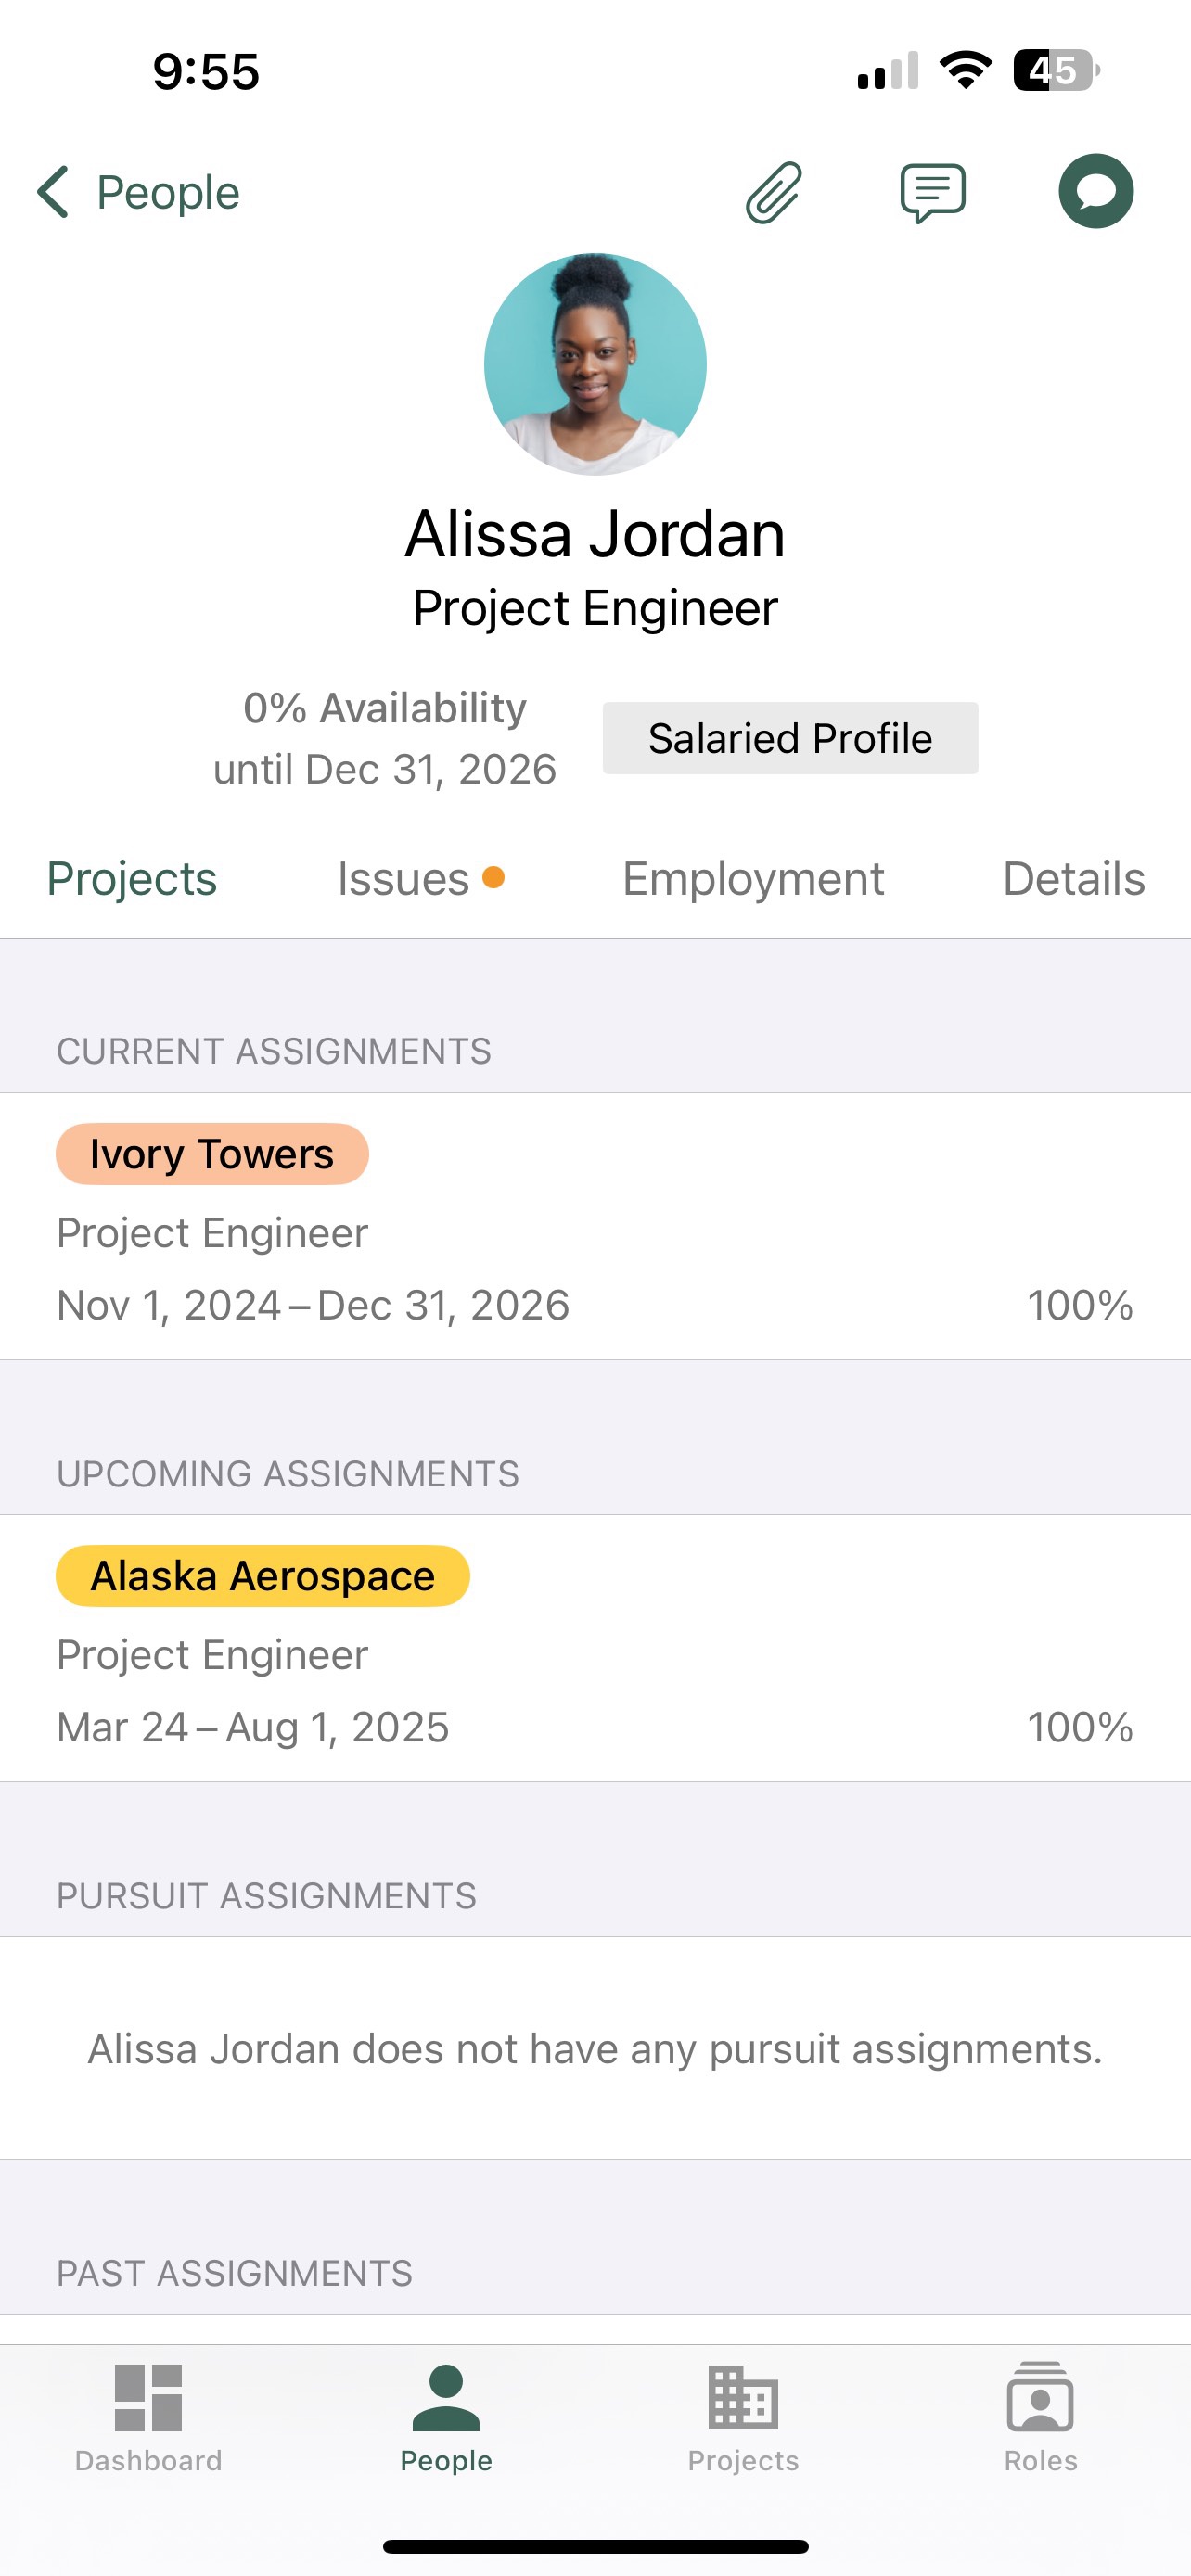
Task: Tap the Salaried Profile button
Action: 790,738
